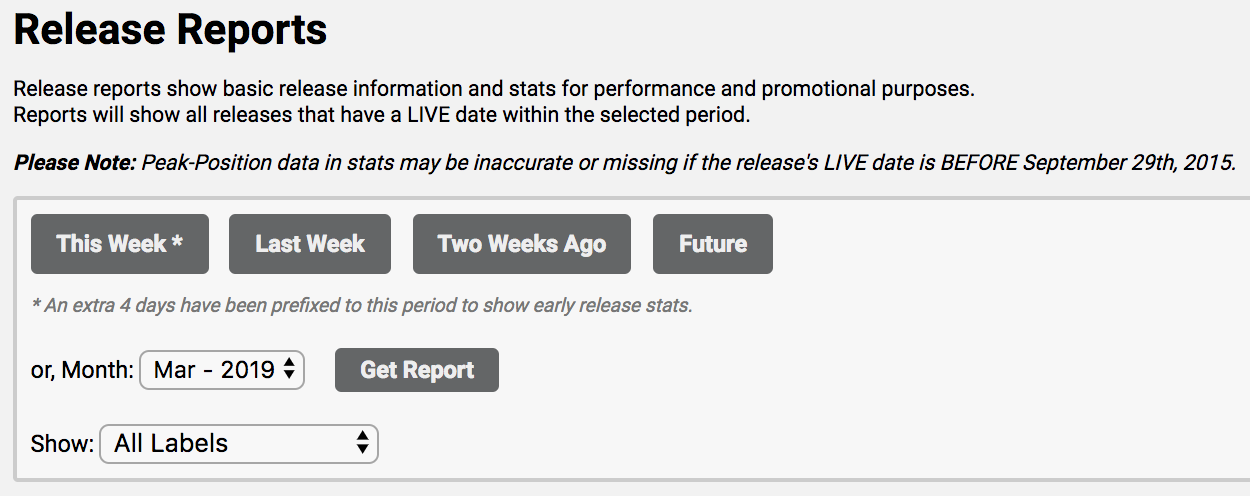Expand the All Labels dropdown
Image resolution: width=1250 pixels, height=496 pixels.
coord(238,444)
